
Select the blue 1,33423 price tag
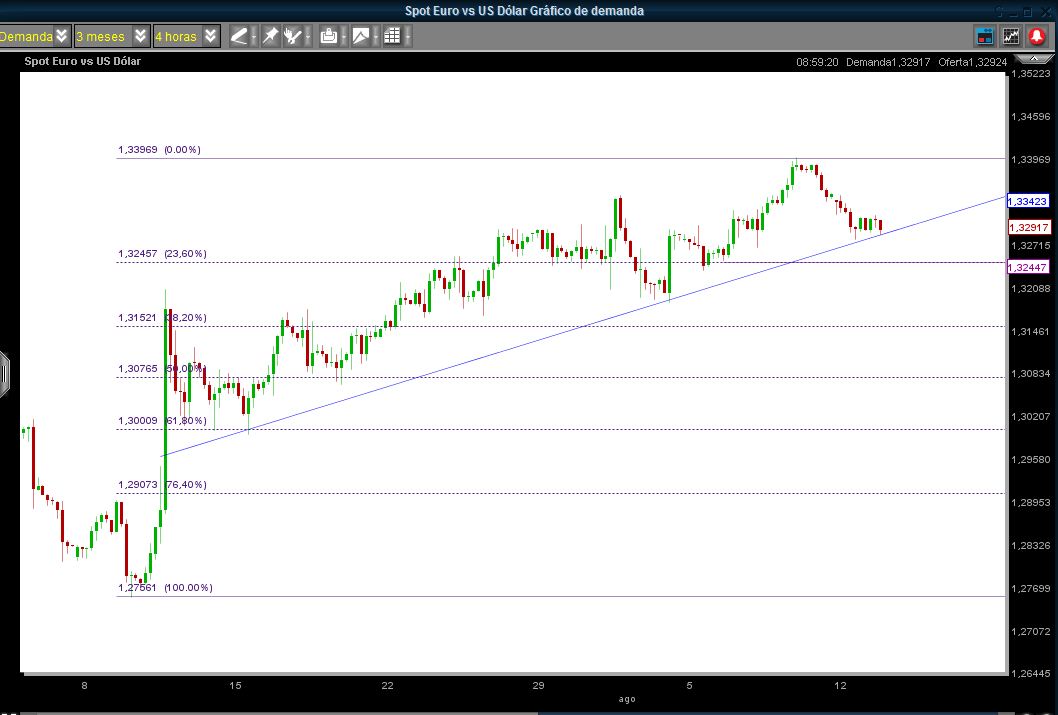point(1028,201)
